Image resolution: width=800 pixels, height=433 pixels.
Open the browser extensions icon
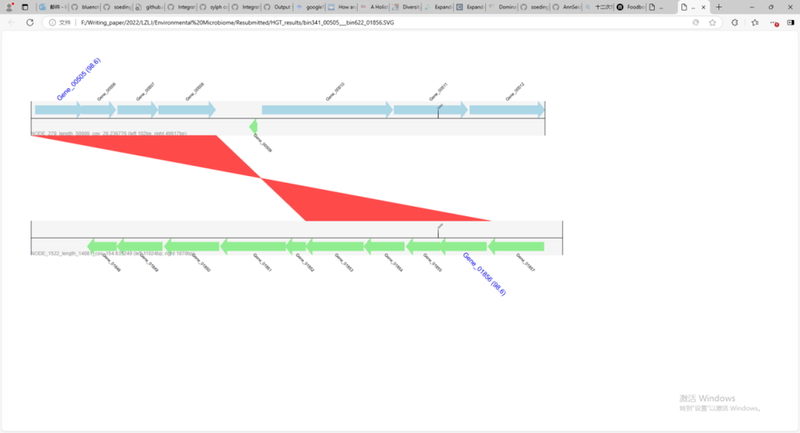pyautogui.click(x=735, y=21)
